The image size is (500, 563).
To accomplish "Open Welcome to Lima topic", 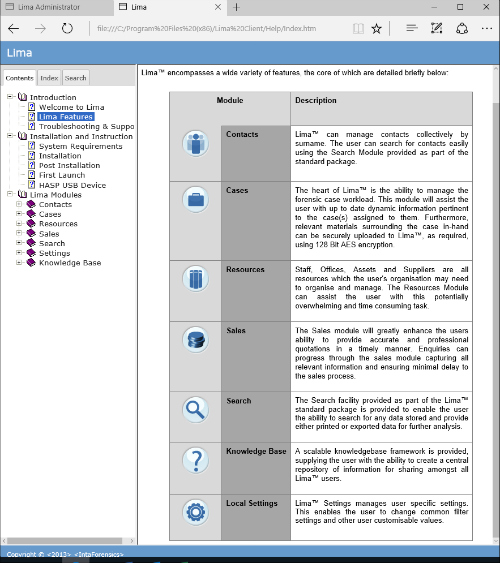I will [x=71, y=107].
